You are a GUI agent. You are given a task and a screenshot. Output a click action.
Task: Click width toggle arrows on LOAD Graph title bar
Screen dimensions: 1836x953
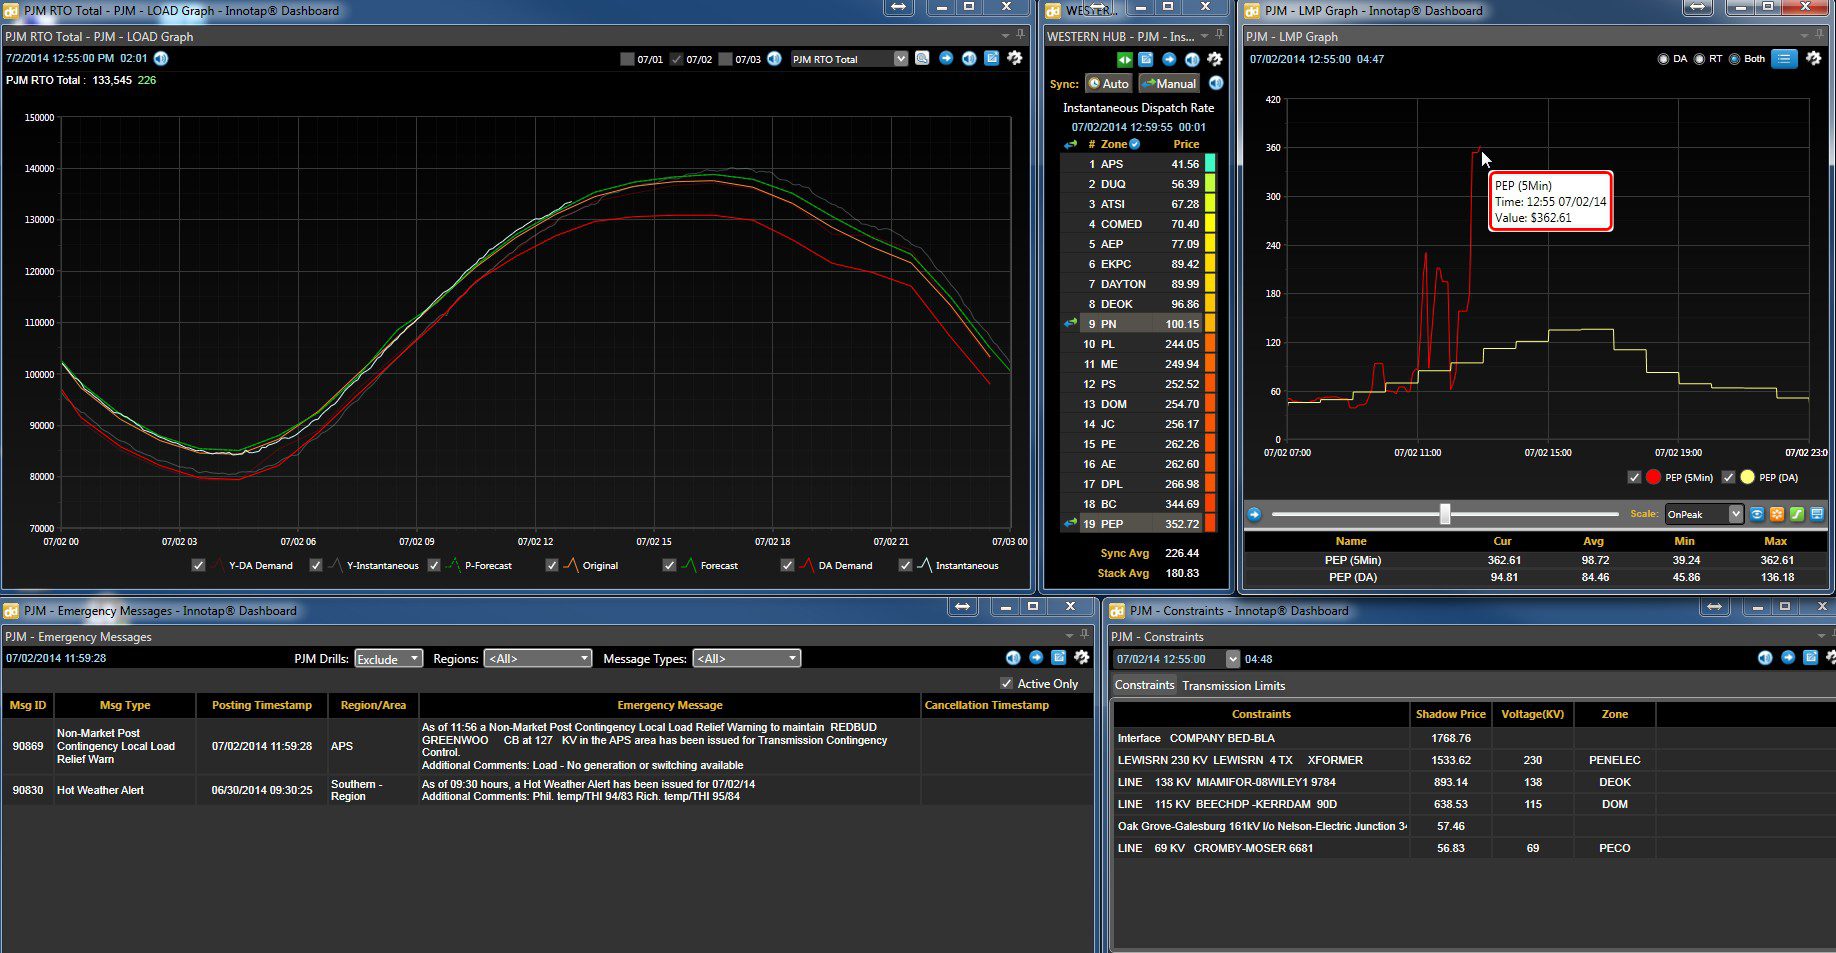pos(899,8)
